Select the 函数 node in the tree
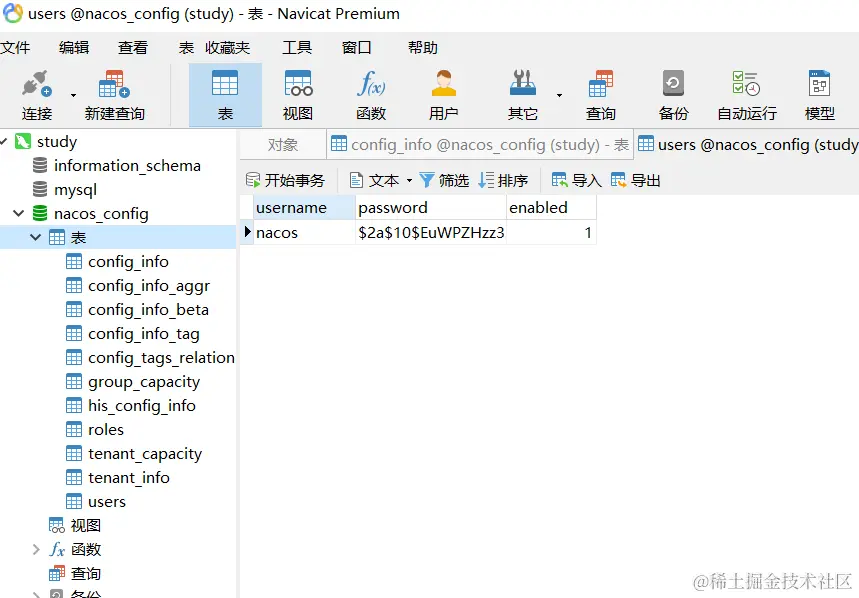Viewport: 859px width, 598px height. 86,549
